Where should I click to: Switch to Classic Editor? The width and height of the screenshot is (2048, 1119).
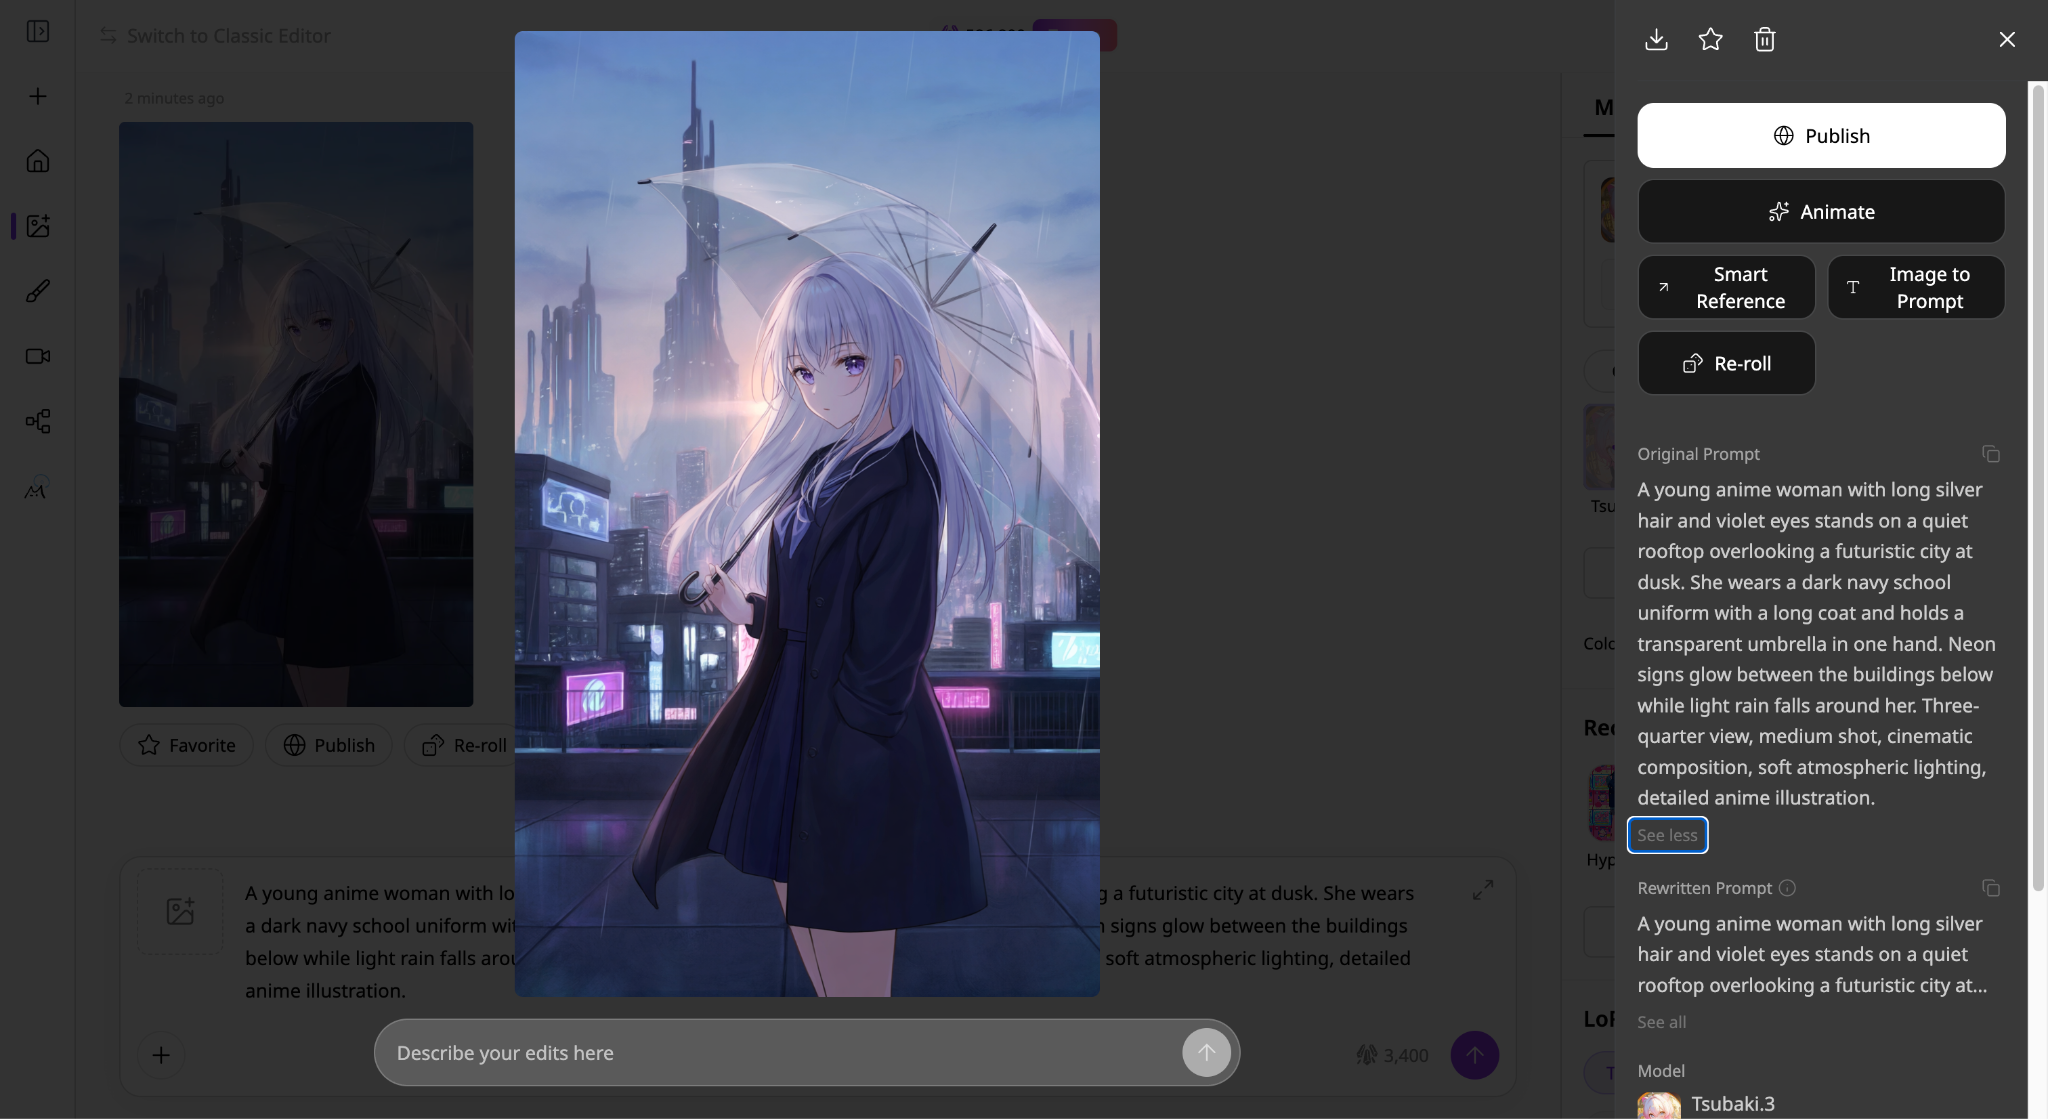(215, 36)
